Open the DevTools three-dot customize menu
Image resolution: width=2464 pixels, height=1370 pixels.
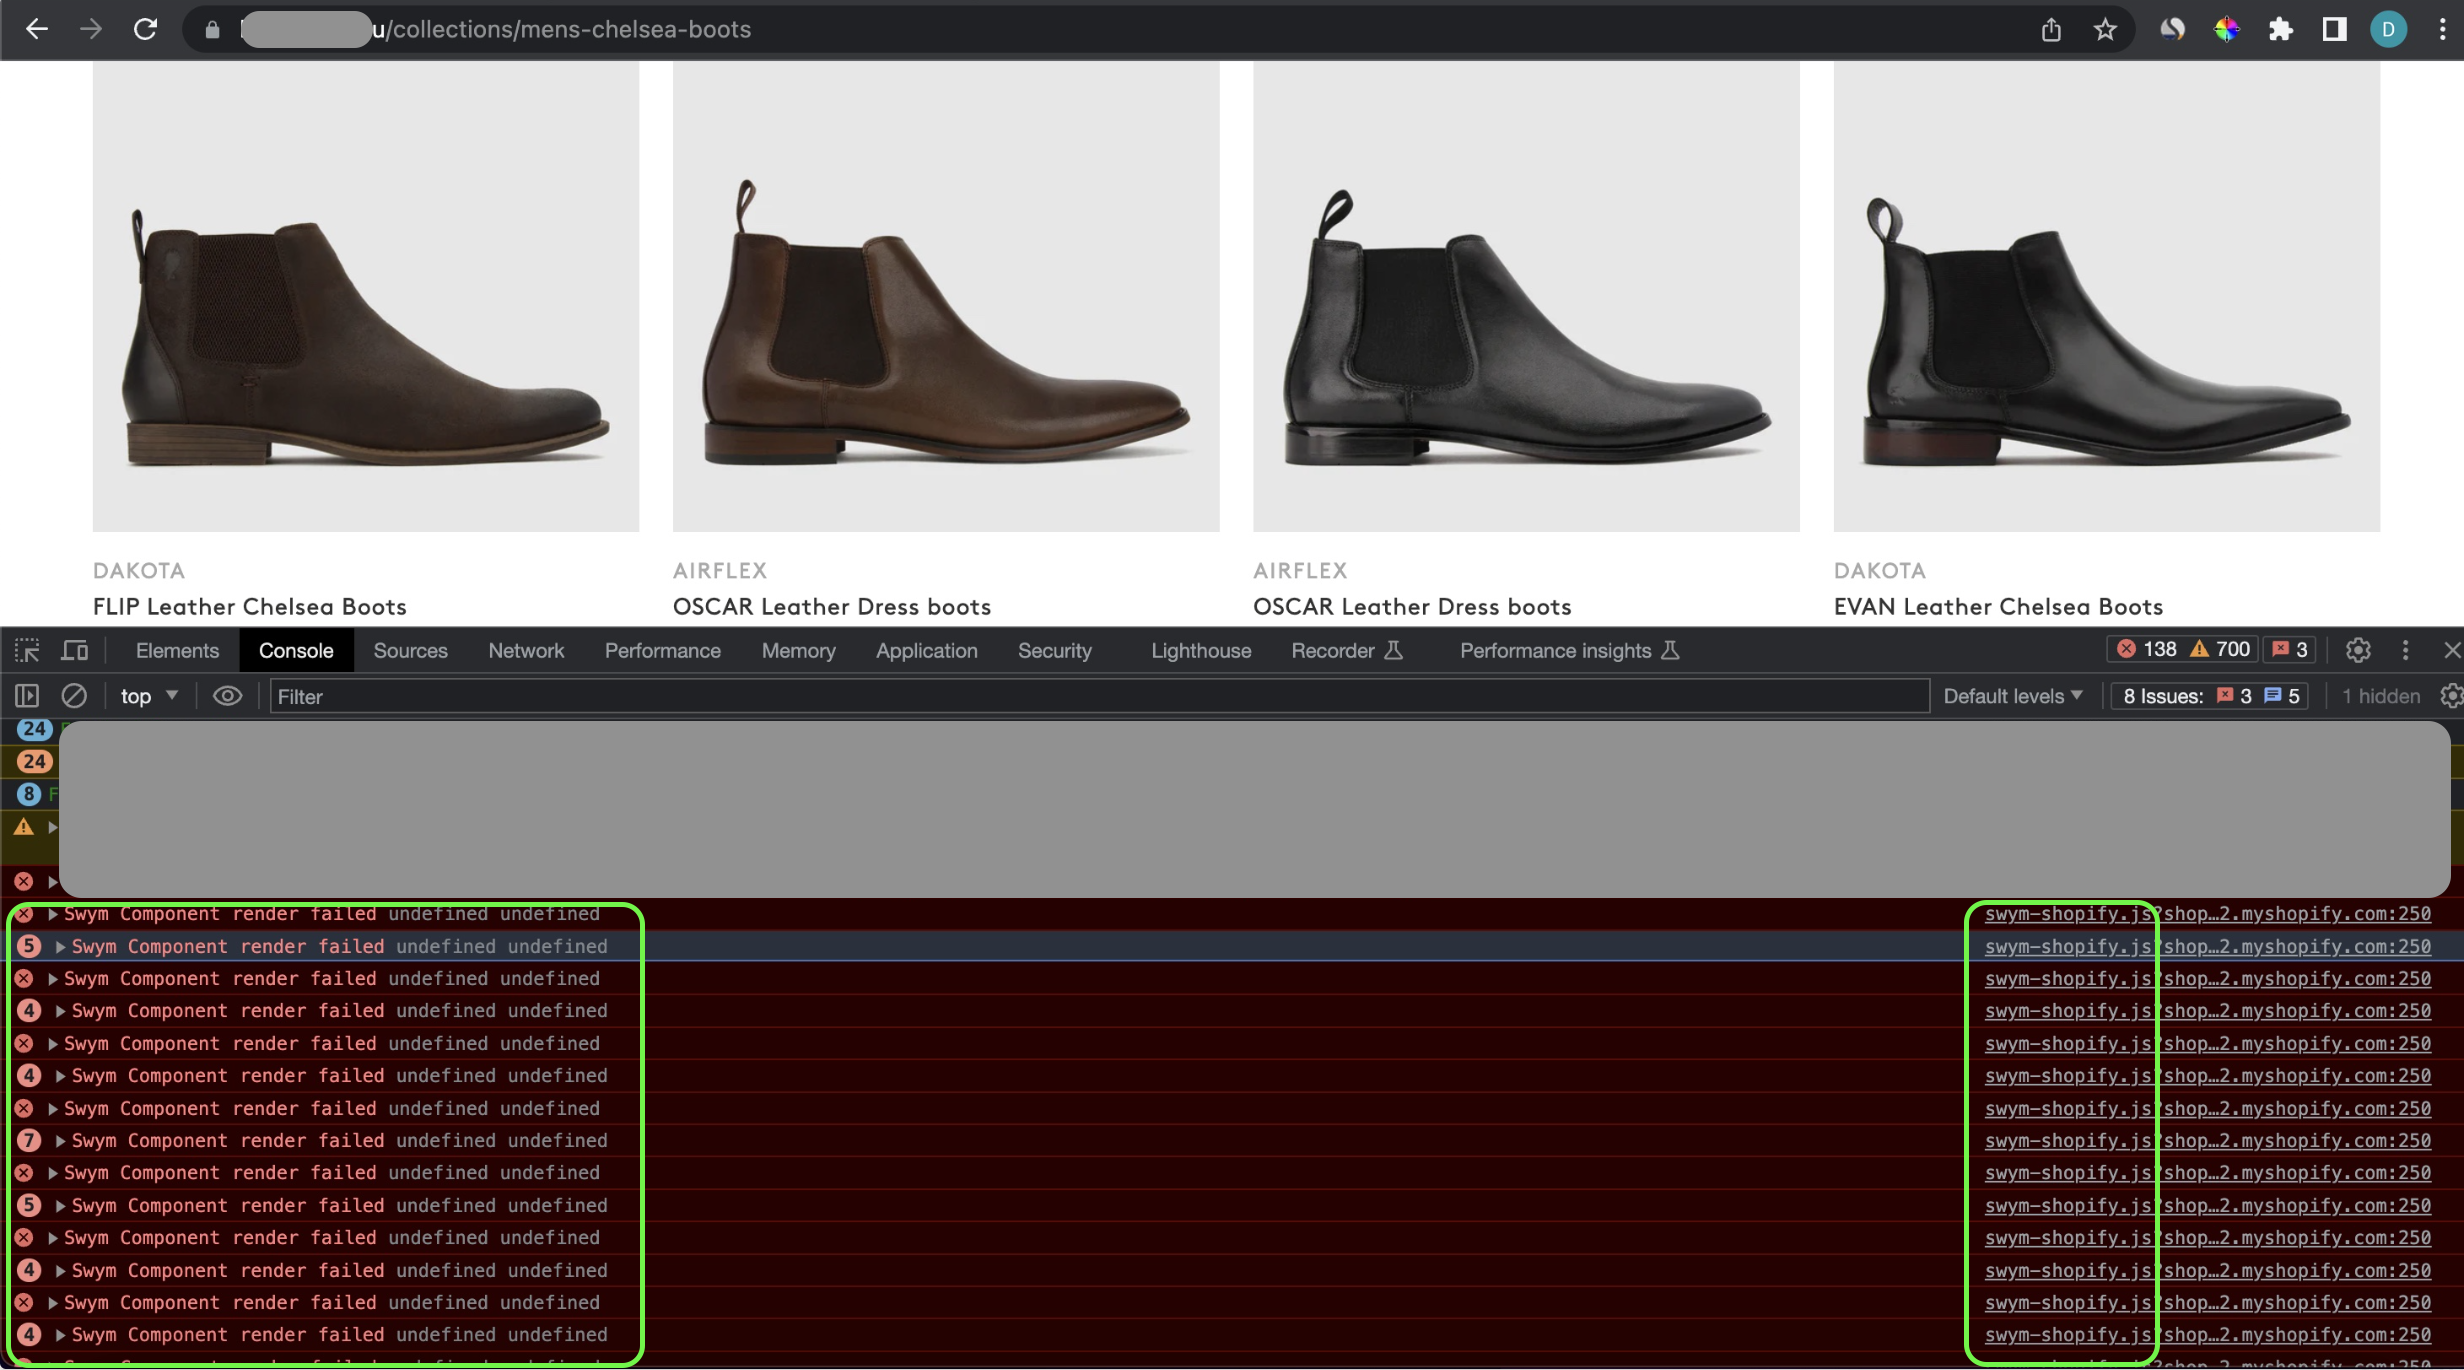click(2406, 651)
